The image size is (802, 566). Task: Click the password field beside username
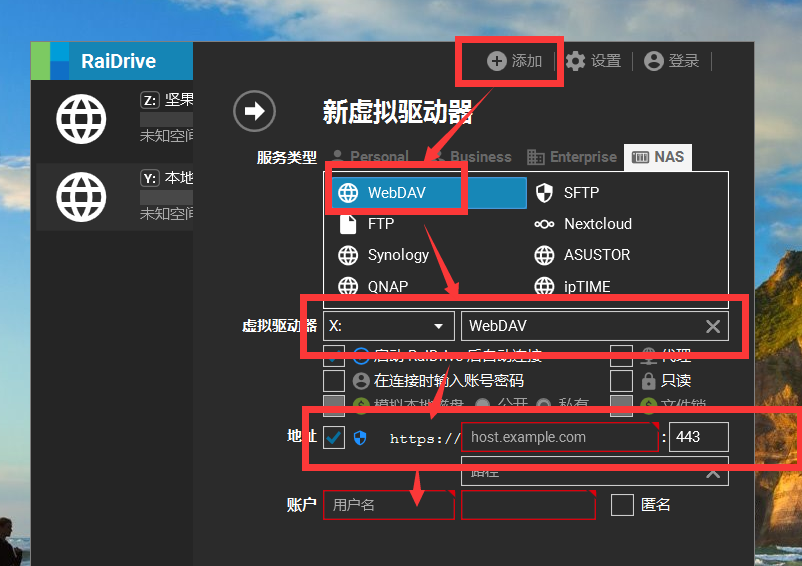(528, 505)
